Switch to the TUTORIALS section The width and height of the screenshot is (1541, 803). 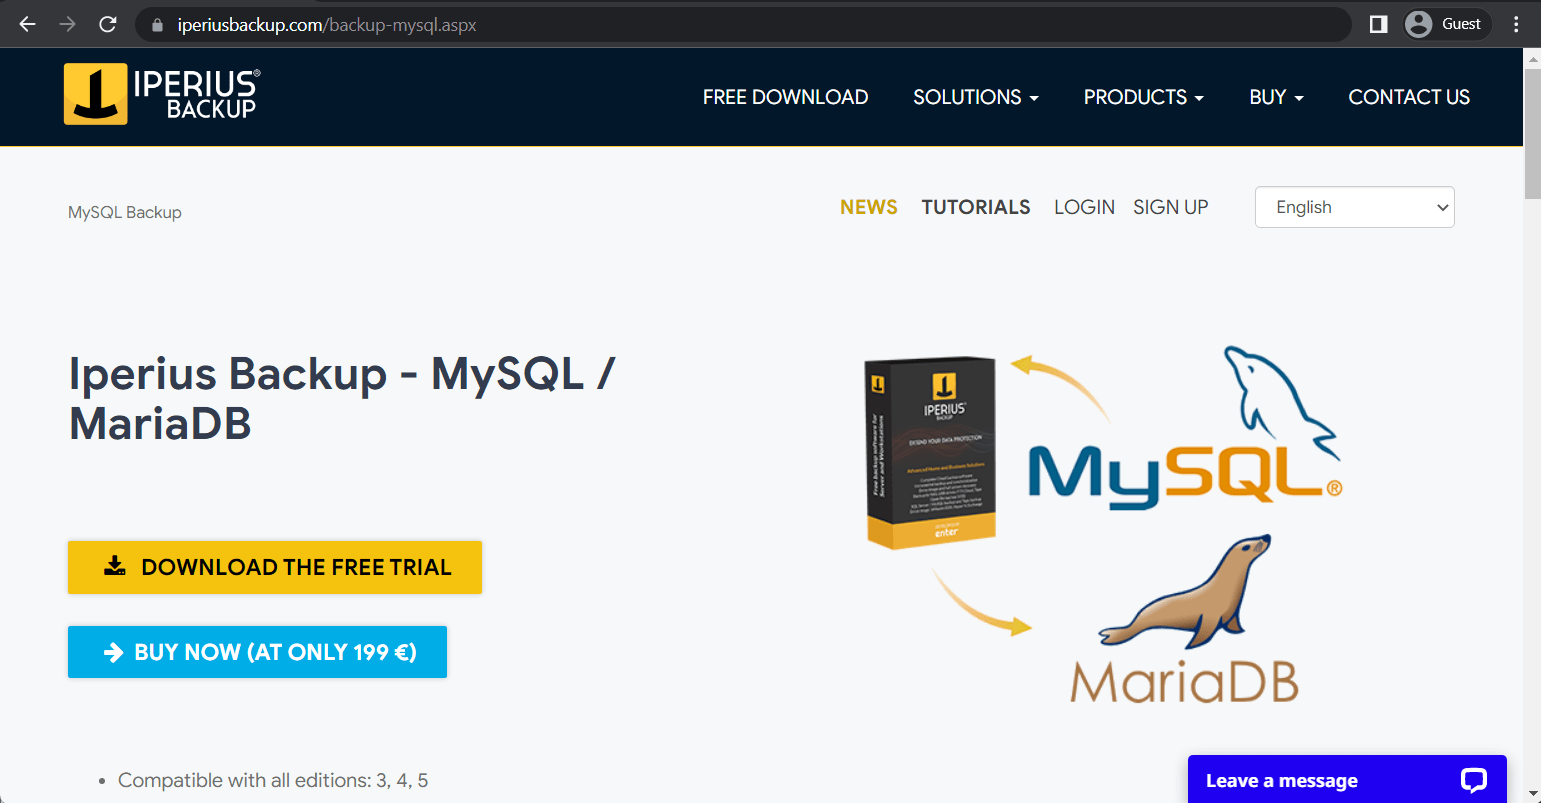point(976,207)
